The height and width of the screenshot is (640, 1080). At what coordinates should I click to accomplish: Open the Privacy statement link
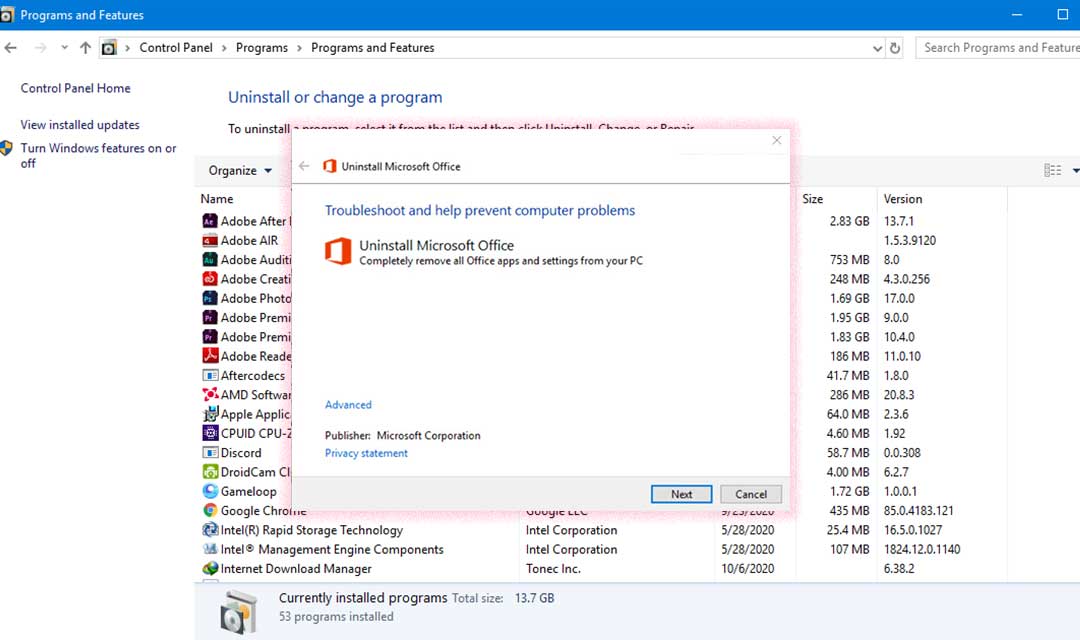point(366,453)
